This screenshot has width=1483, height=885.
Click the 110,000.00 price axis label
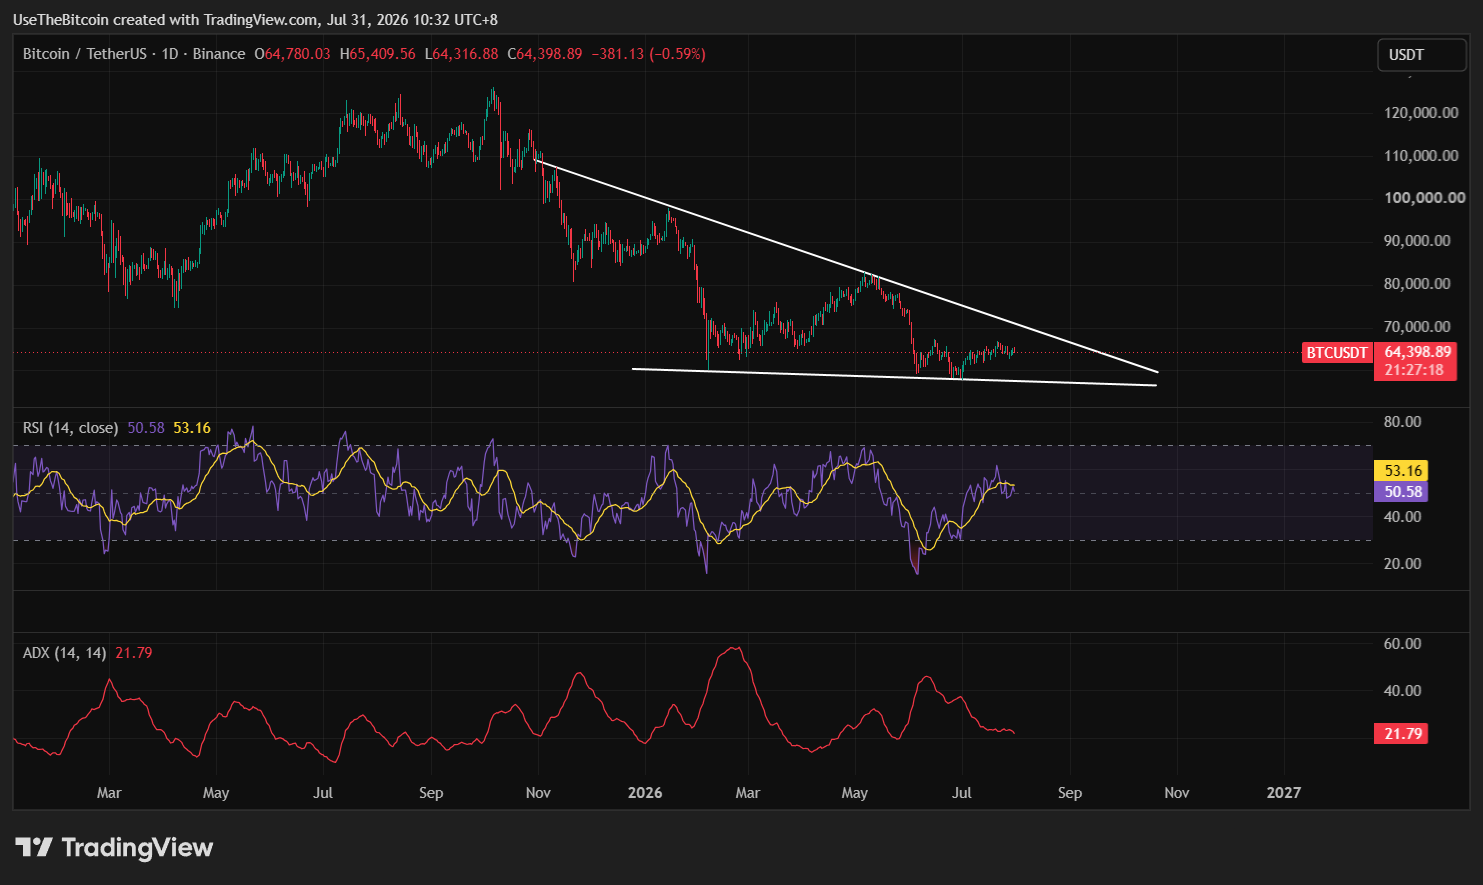click(x=1421, y=156)
